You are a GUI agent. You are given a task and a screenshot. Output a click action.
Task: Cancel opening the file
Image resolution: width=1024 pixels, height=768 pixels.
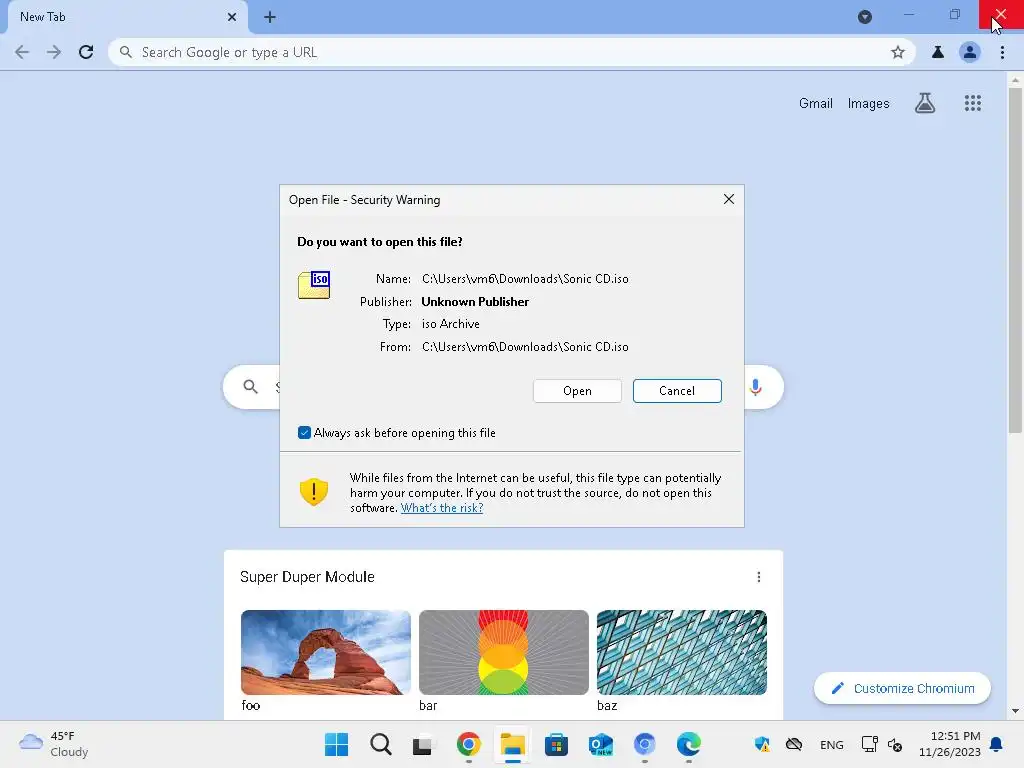[x=677, y=391]
